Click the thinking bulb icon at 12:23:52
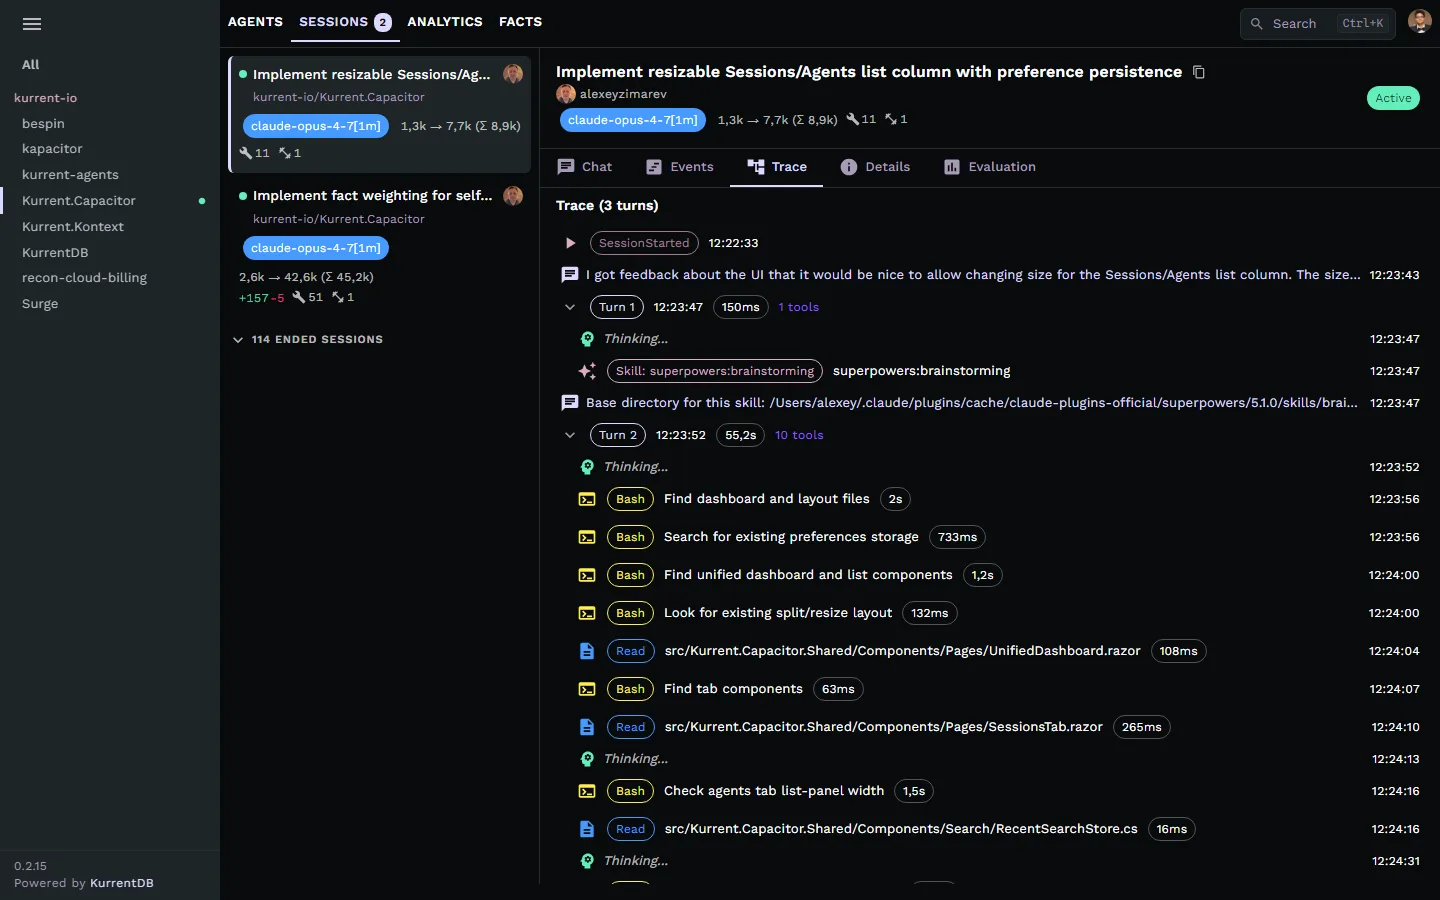 (x=587, y=467)
